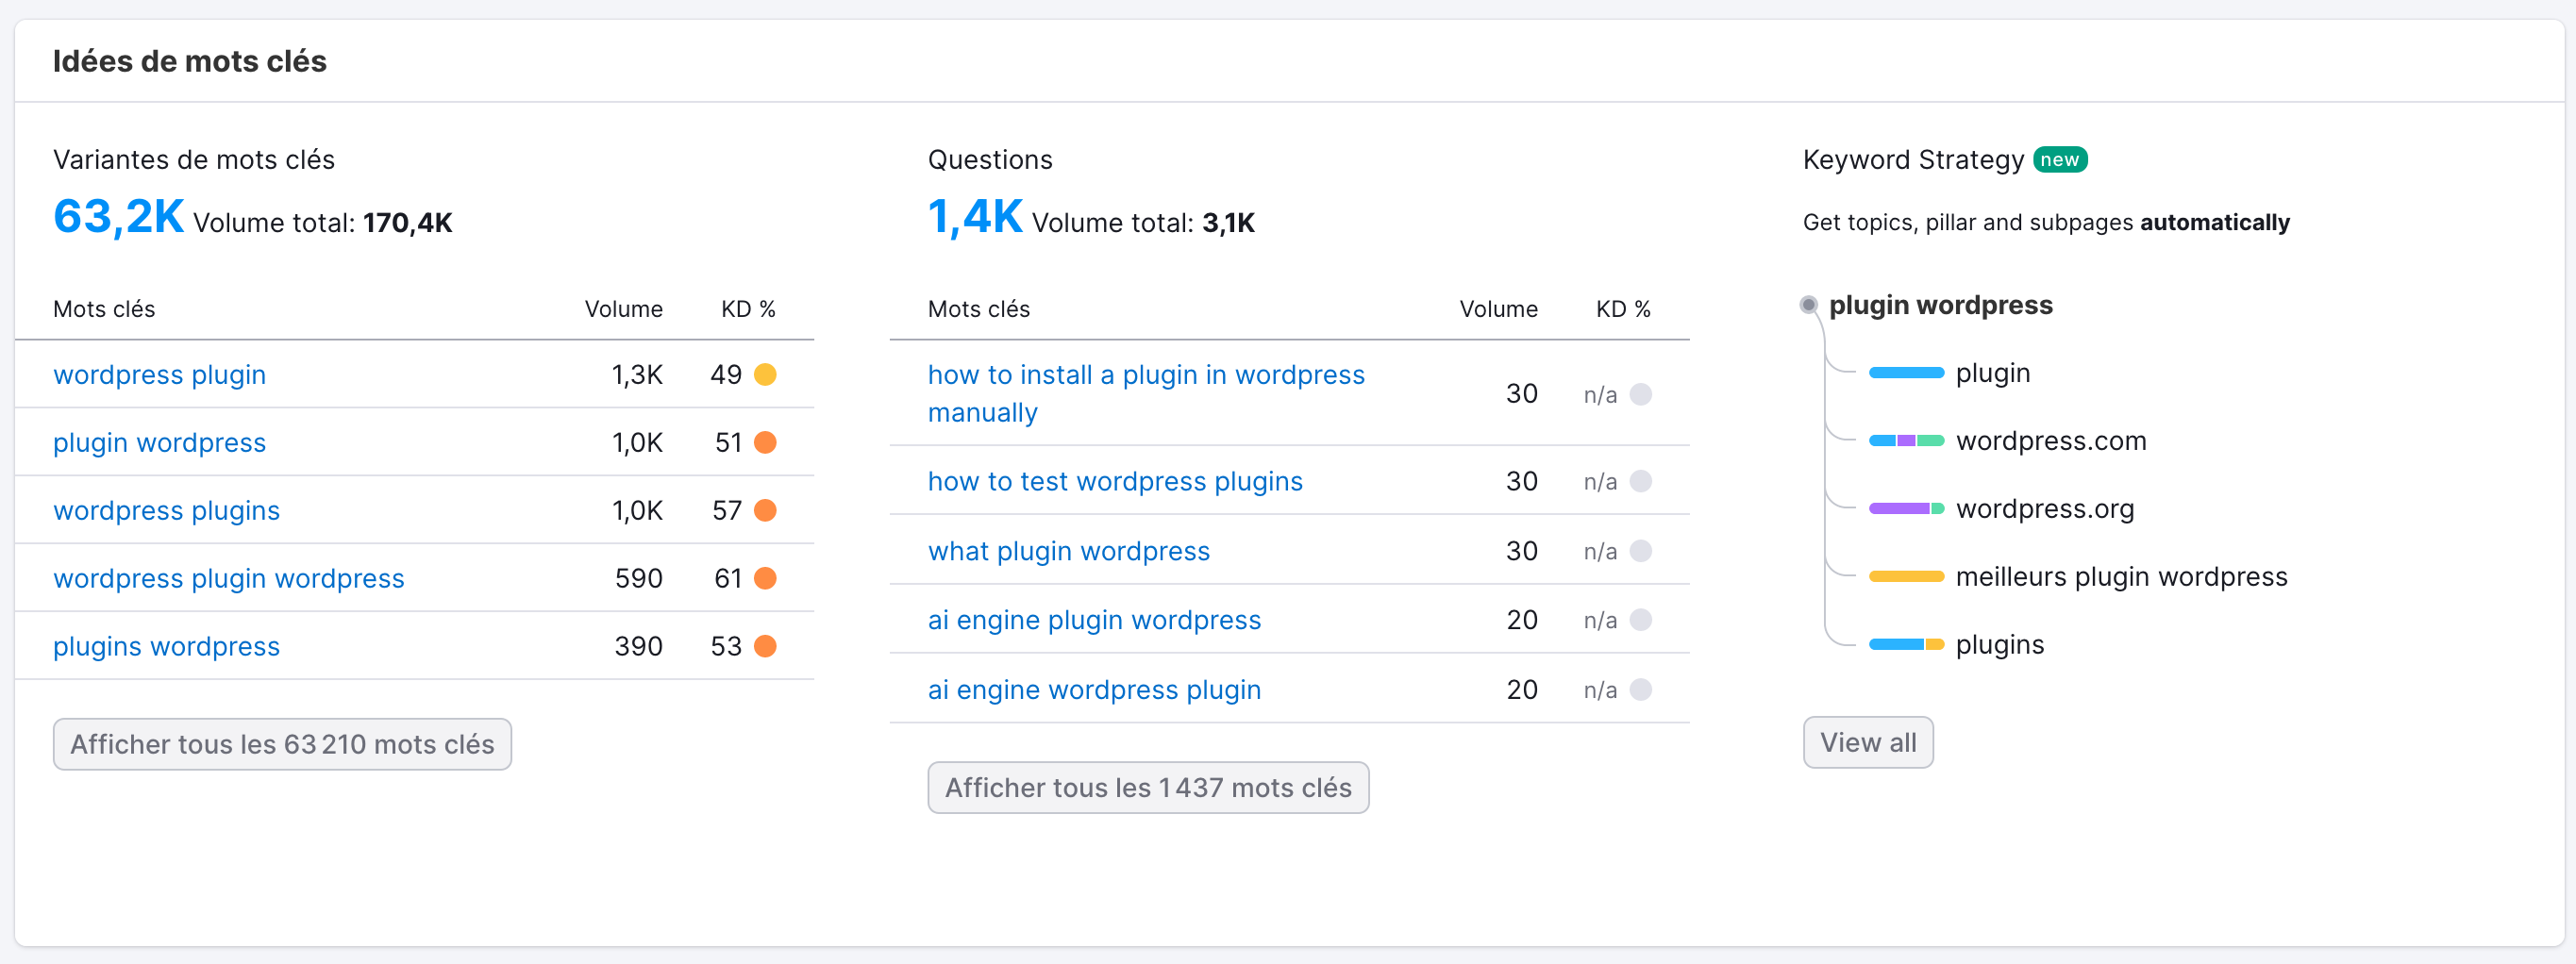Open 'ai engine plugin wordpress' question link
2576x964 pixels.
pyautogui.click(x=1094, y=620)
